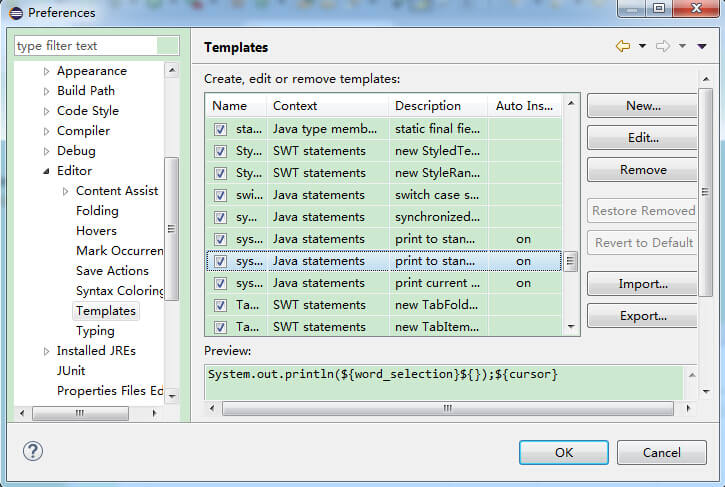Image resolution: width=725 pixels, height=487 pixels.
Task: Click the Eclipse icon in the title bar
Action: point(14,13)
